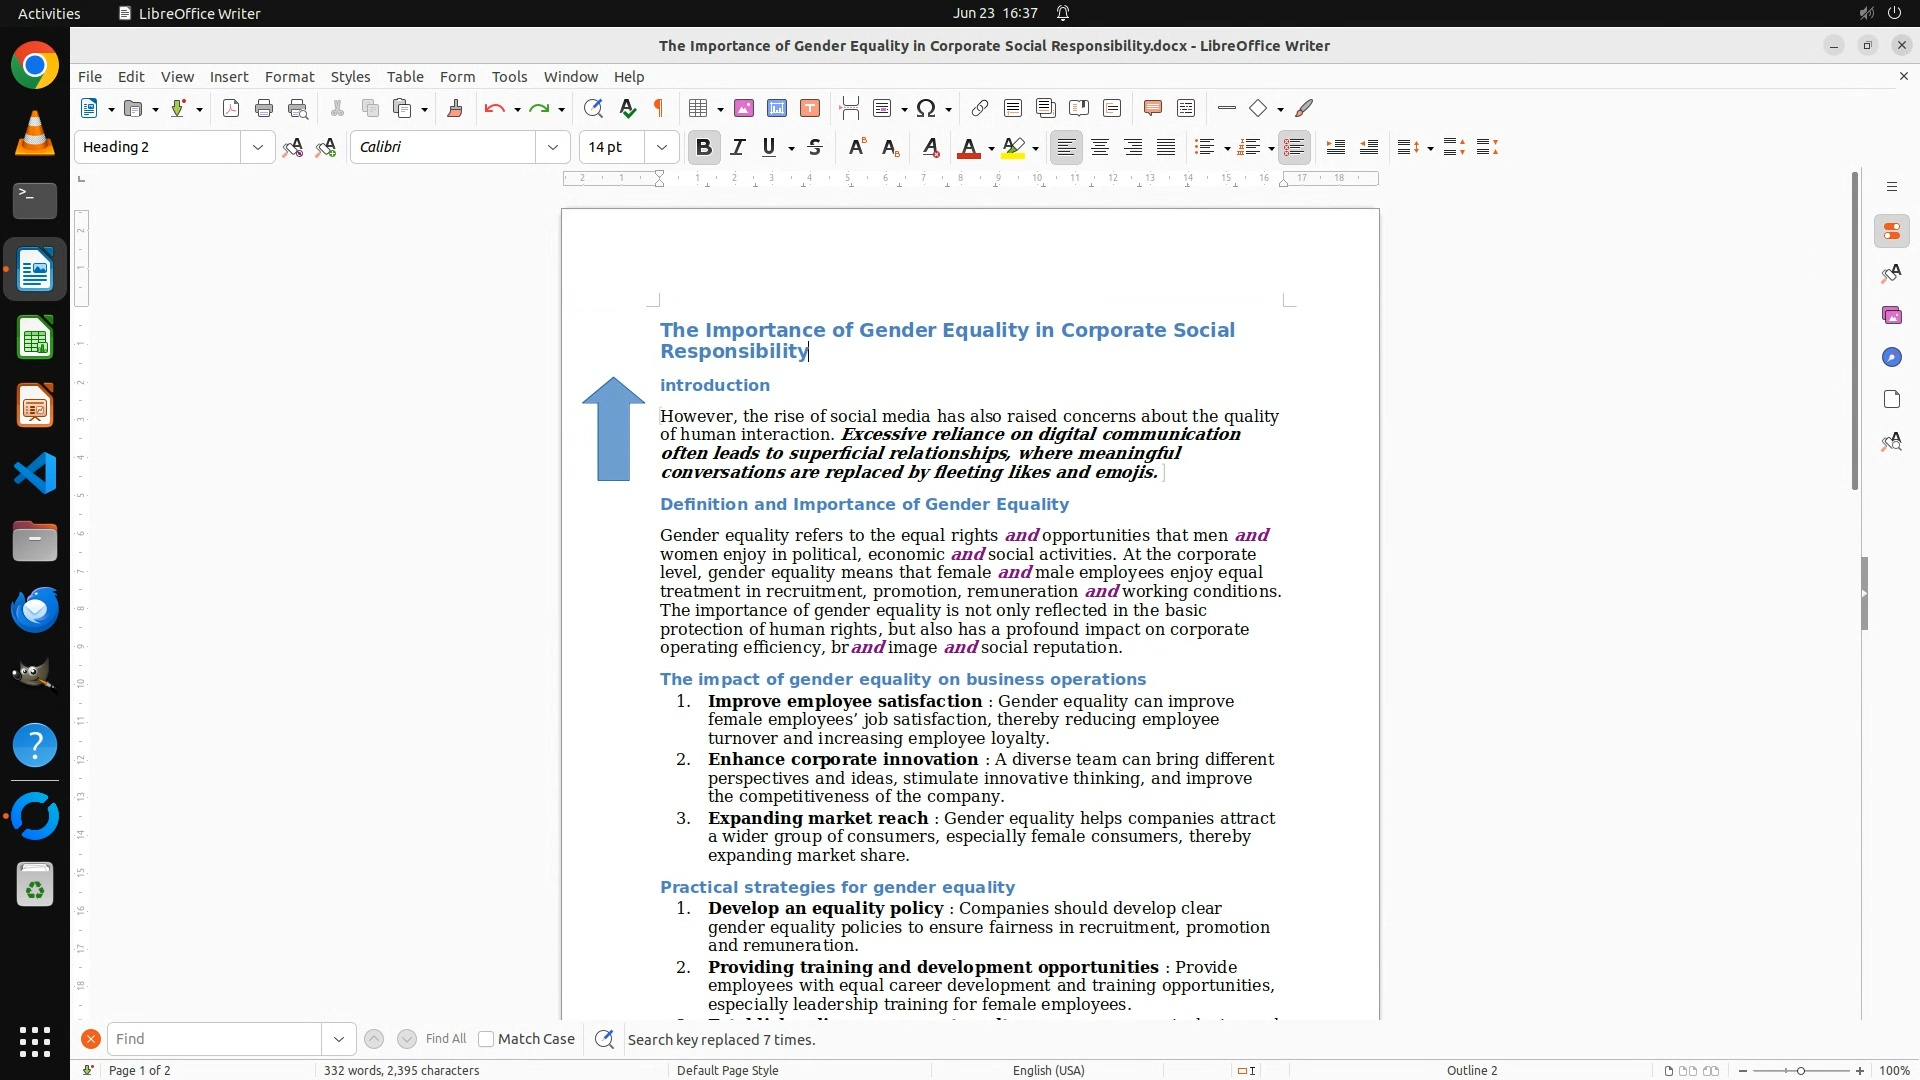Image resolution: width=1920 pixels, height=1080 pixels.
Task: Open font color dropdown arrow
Action: tap(991, 149)
